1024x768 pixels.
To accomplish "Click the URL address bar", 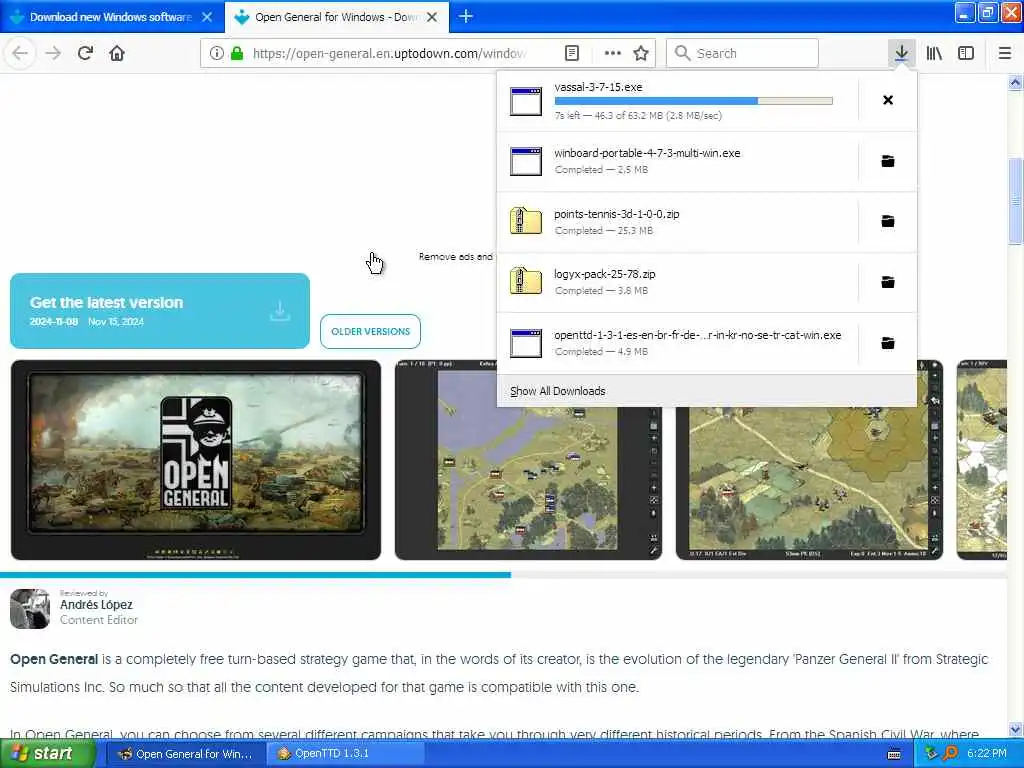I will tap(389, 53).
